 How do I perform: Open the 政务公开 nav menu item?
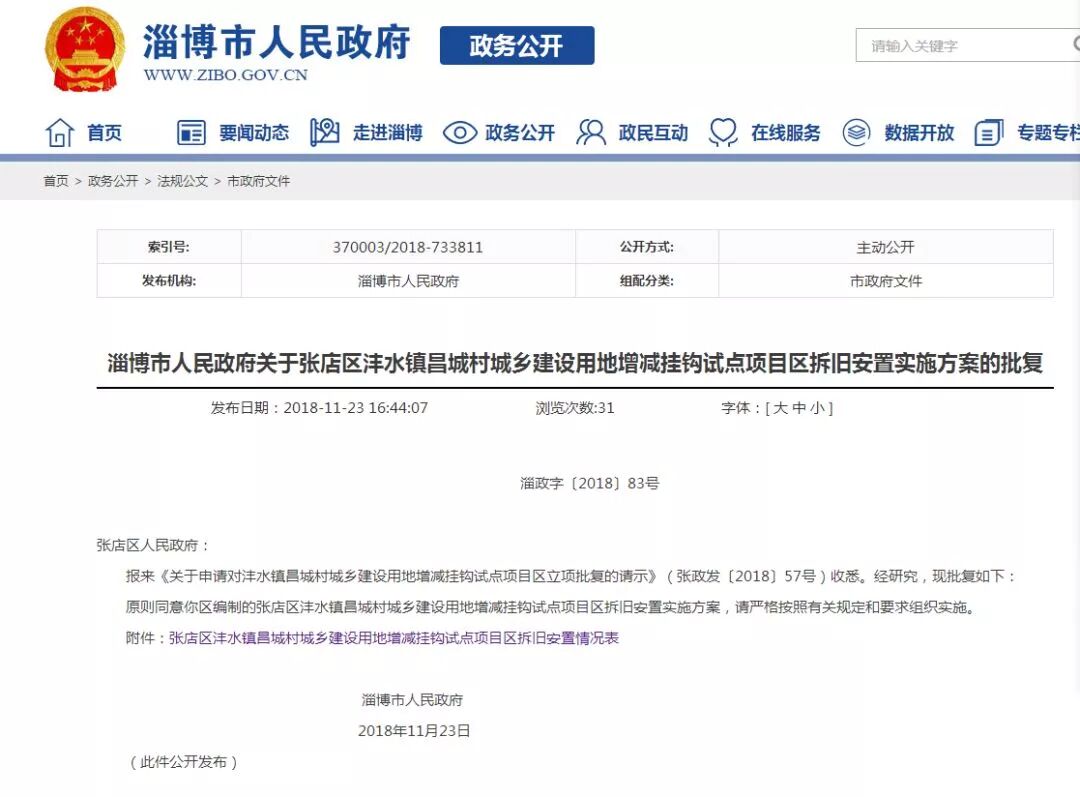pos(520,132)
